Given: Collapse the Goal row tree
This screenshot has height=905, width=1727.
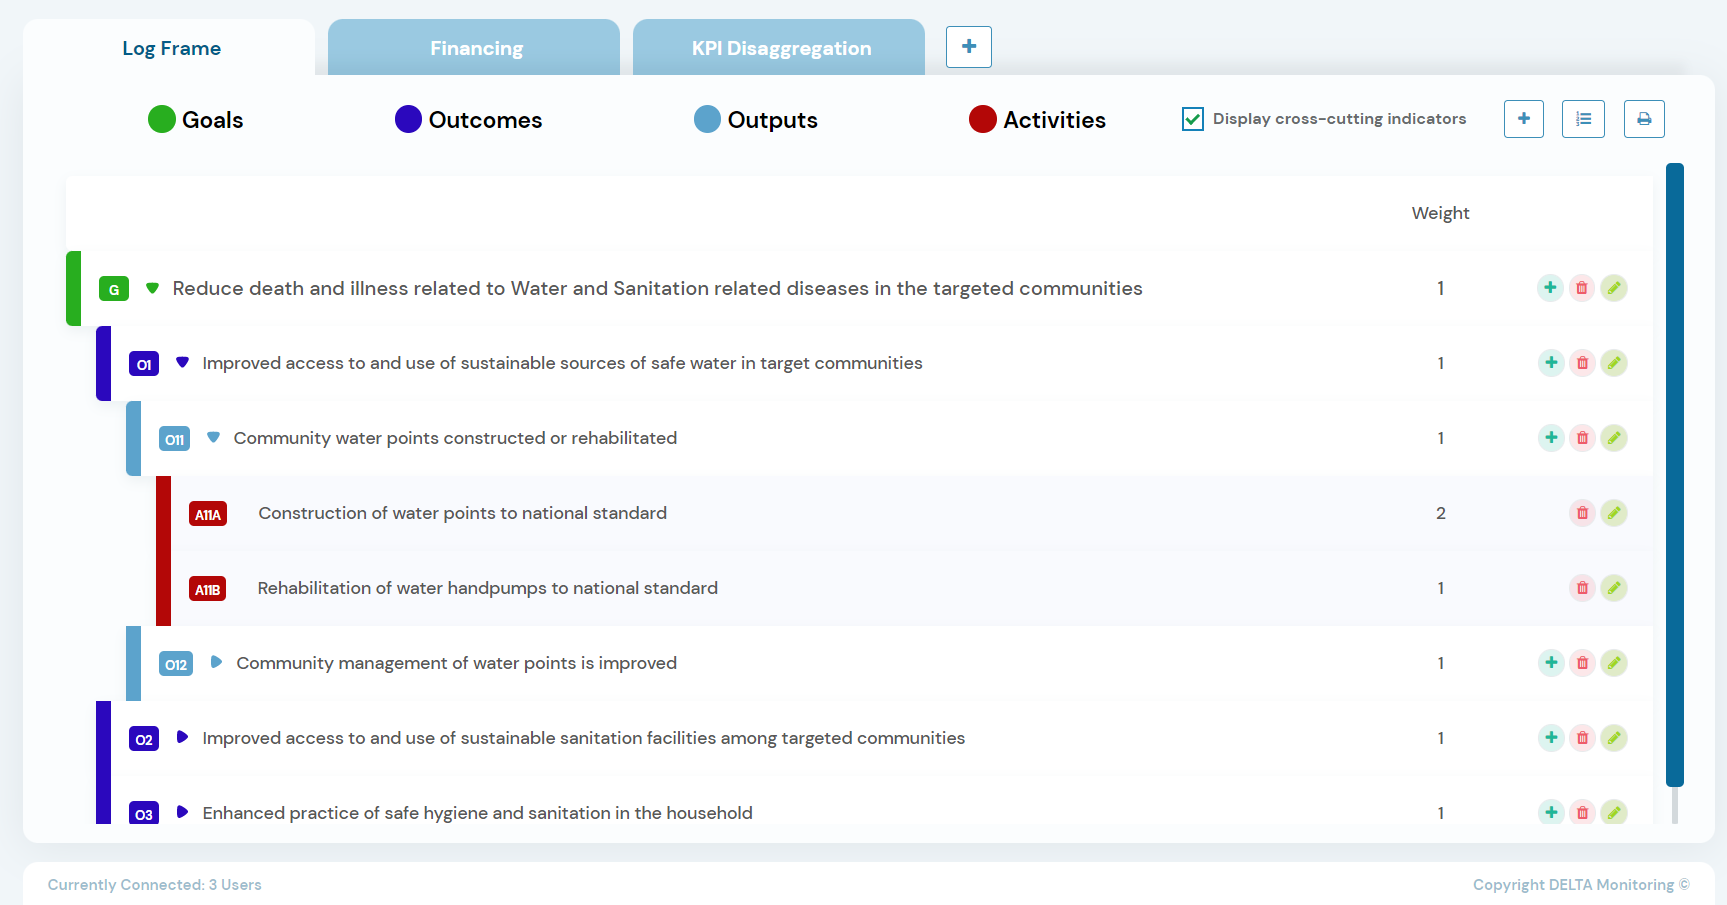Looking at the screenshot, I should coord(152,288).
